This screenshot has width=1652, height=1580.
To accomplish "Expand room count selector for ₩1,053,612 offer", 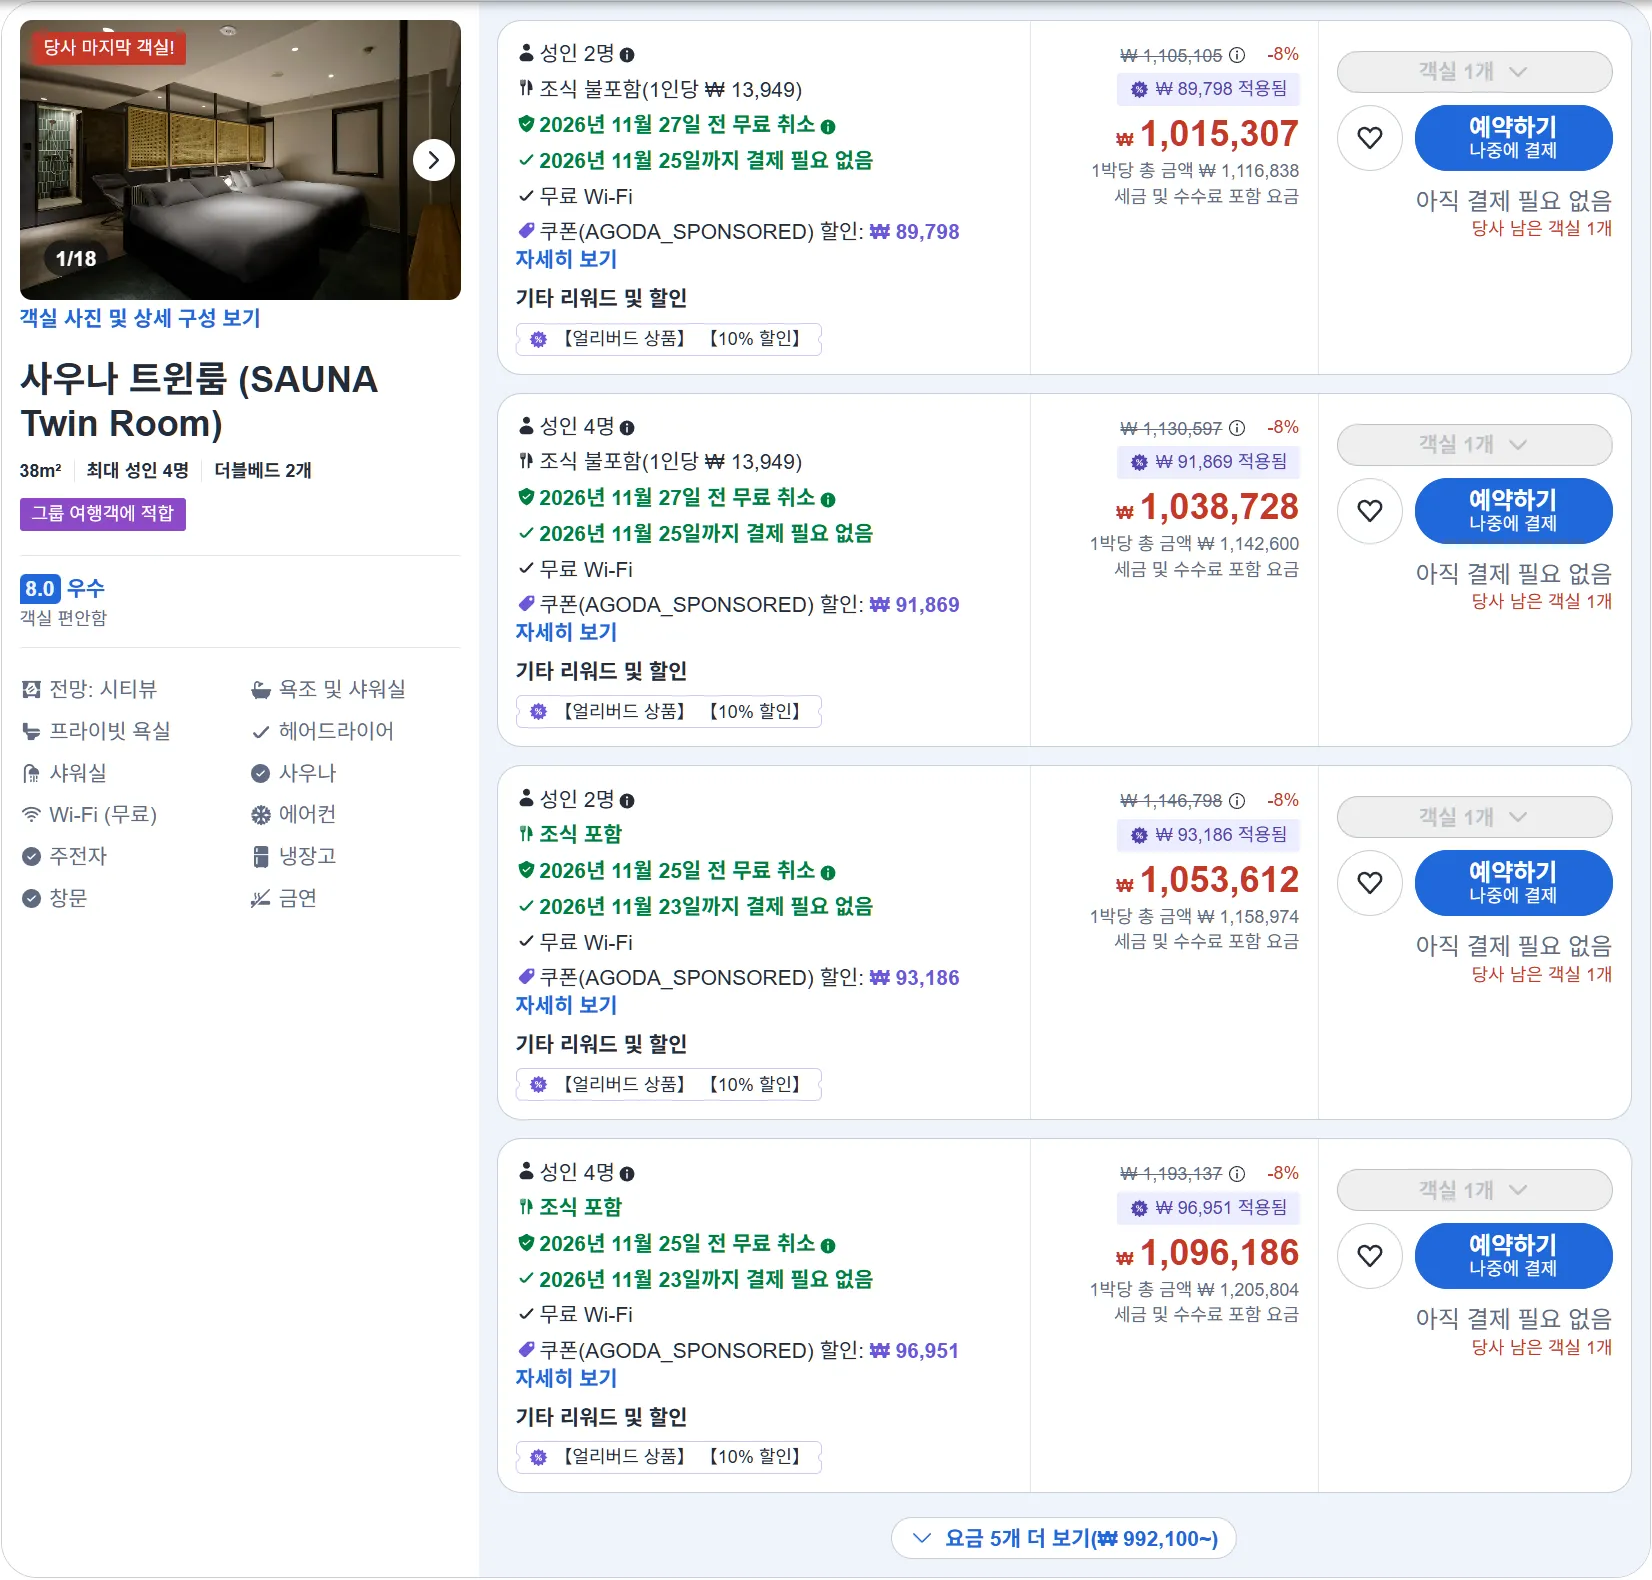I will pos(1474,817).
